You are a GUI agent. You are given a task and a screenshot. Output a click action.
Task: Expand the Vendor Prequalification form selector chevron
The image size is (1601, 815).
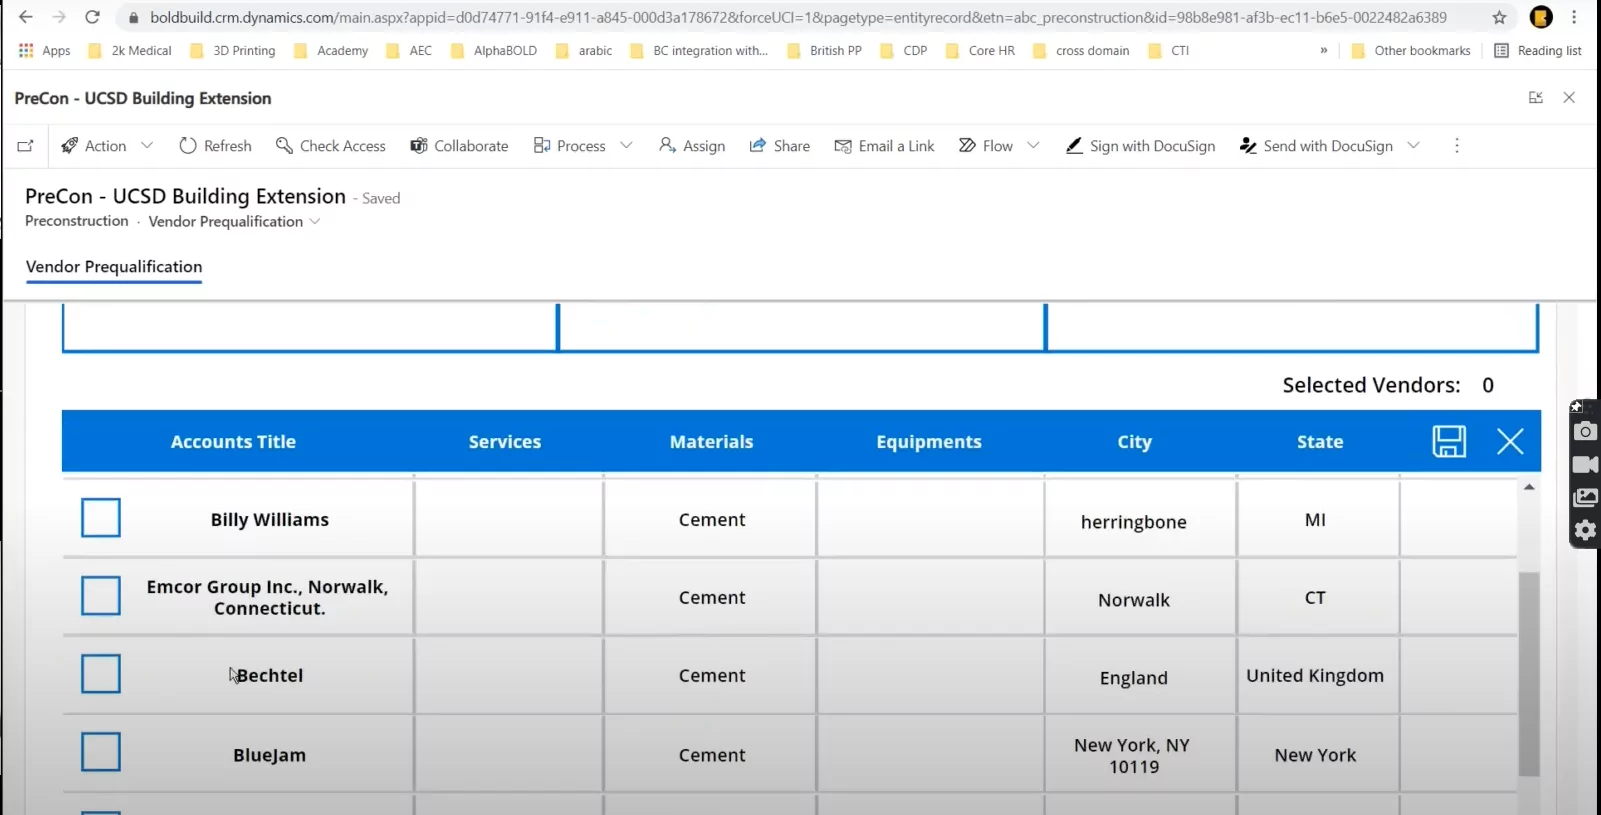coord(315,221)
